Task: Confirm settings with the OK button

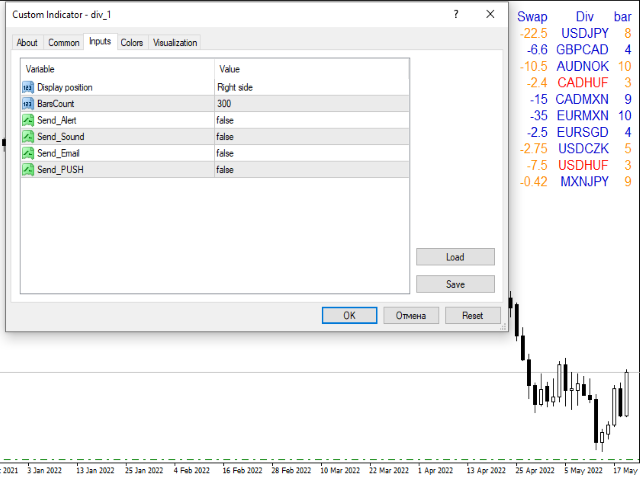Action: pos(349,315)
